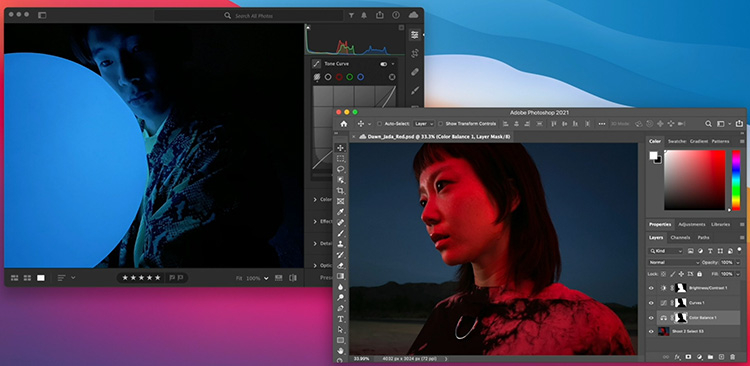Image resolution: width=750 pixels, height=366 pixels.
Task: Open the Layer auto-select dropdown
Action: [424, 124]
